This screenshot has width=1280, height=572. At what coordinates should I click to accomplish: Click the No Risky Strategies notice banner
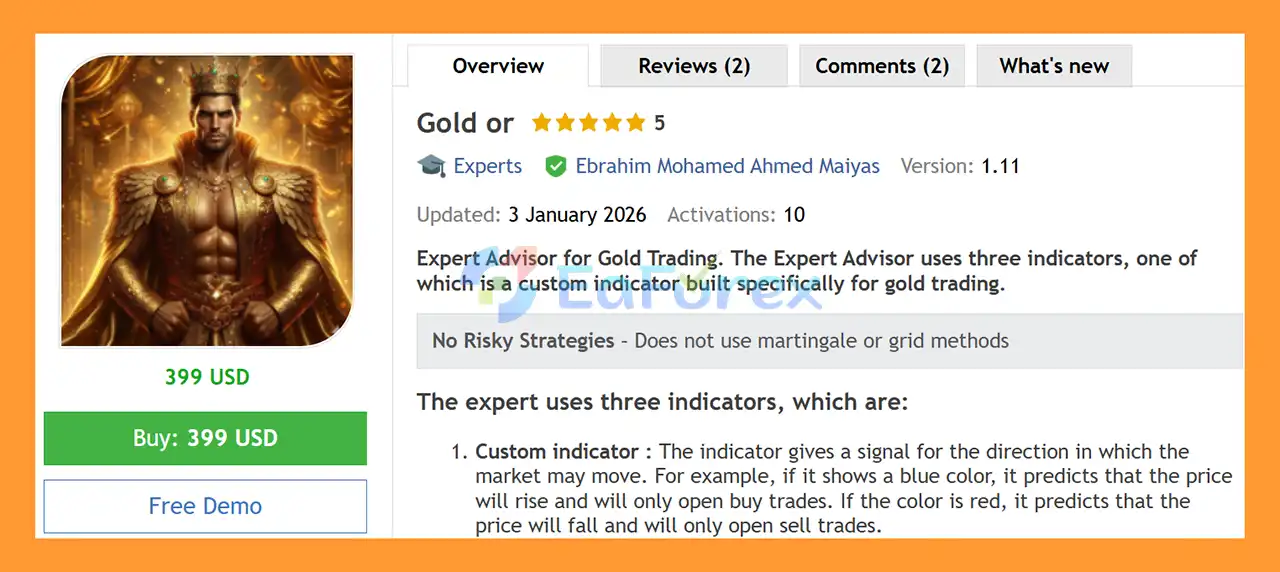(x=829, y=341)
